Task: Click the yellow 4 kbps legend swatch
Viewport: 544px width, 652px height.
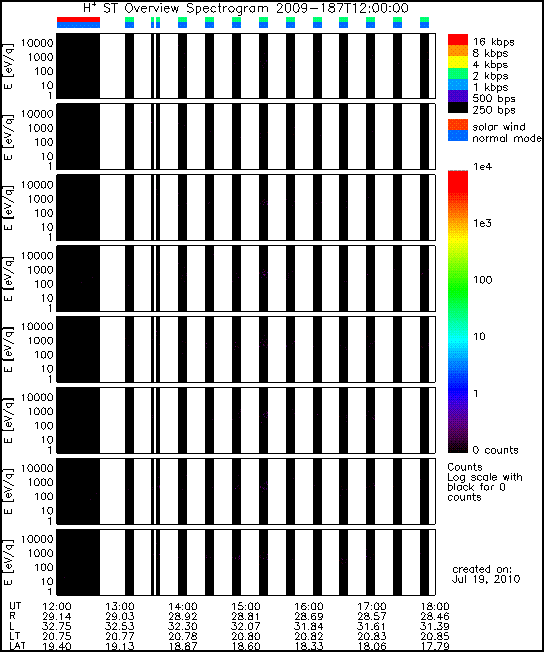Action: pyautogui.click(x=457, y=62)
